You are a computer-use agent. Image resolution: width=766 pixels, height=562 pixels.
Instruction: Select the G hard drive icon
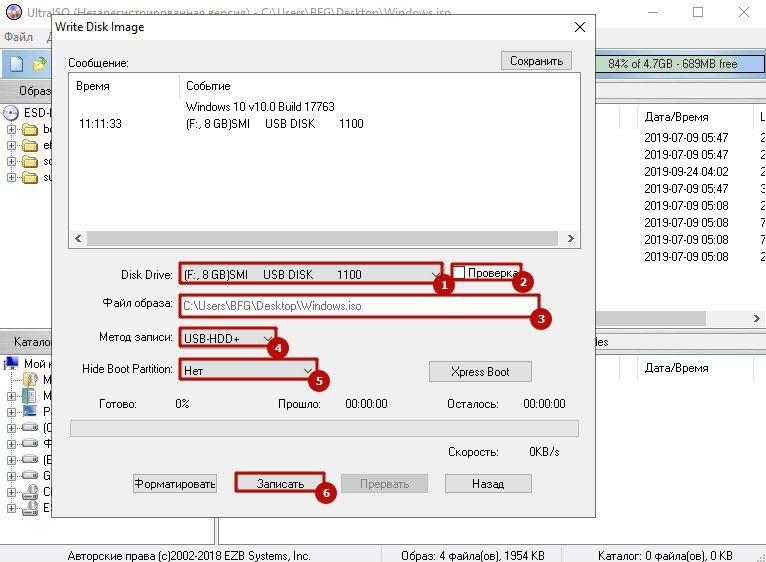30,475
